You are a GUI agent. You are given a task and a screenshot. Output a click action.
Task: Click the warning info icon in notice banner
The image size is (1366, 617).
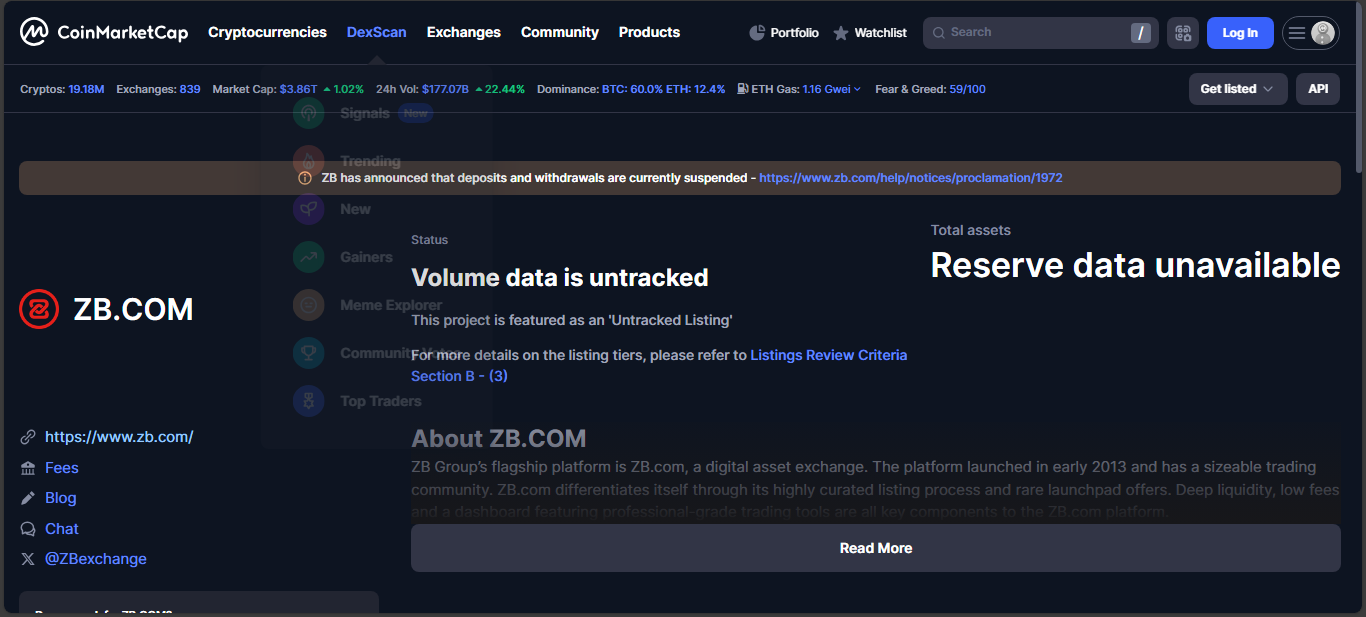(305, 178)
